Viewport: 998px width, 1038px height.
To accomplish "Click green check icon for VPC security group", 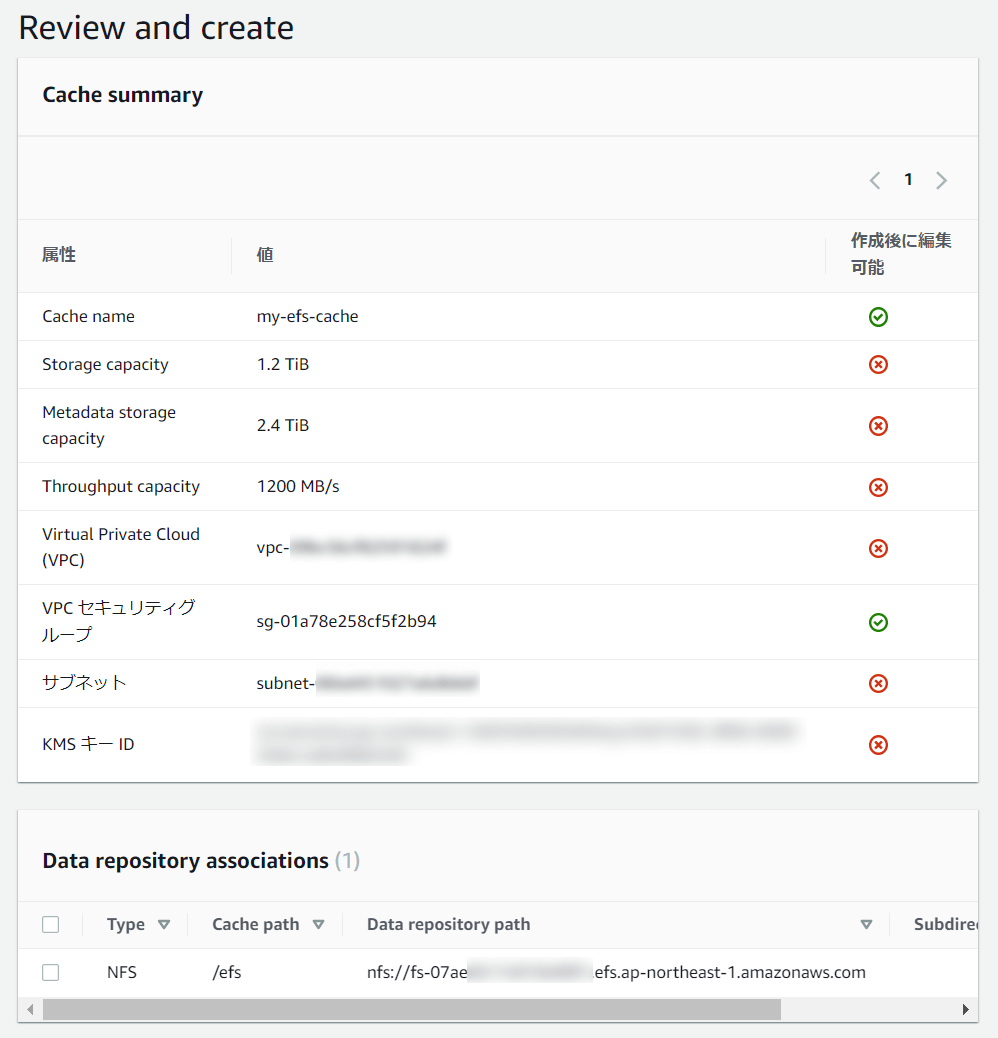I will pos(878,622).
